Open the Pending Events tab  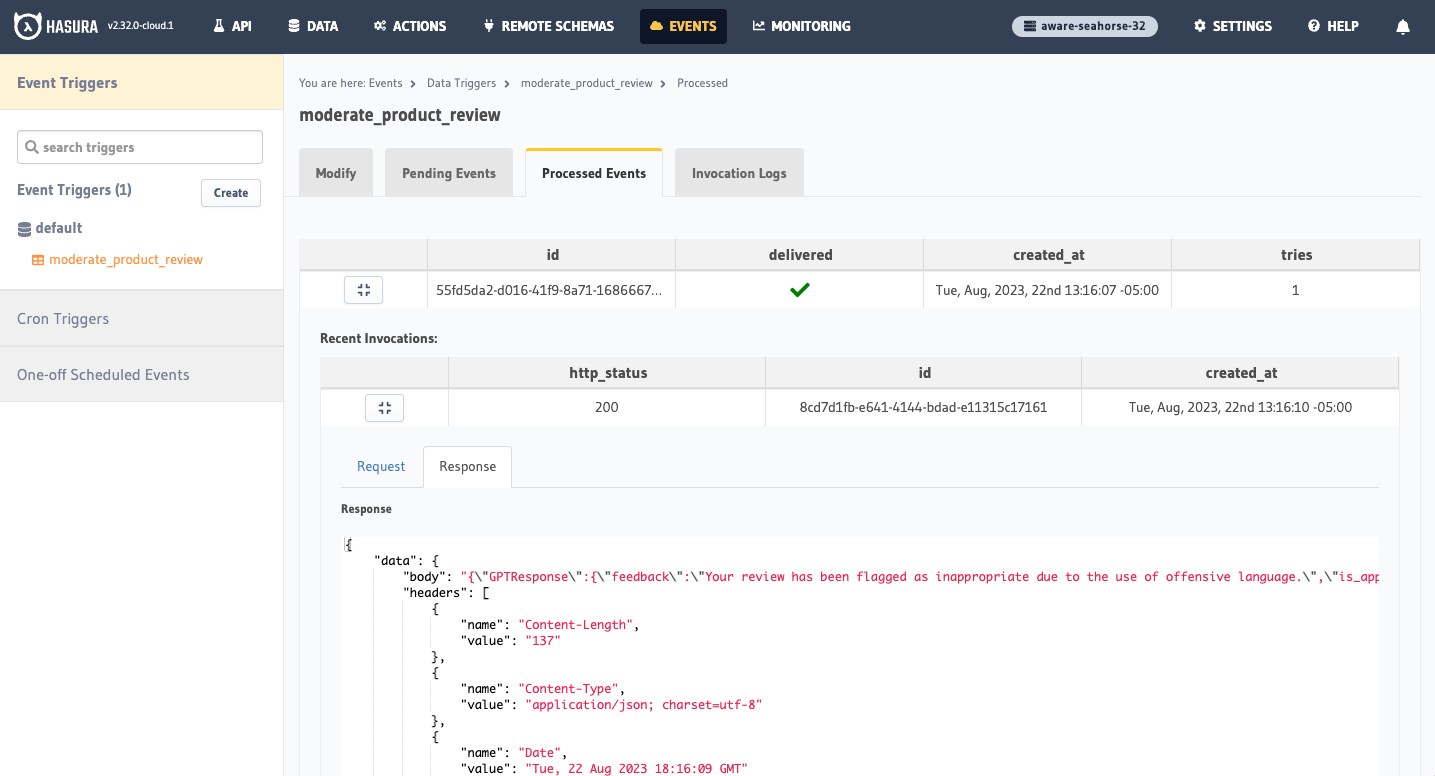[x=448, y=172]
